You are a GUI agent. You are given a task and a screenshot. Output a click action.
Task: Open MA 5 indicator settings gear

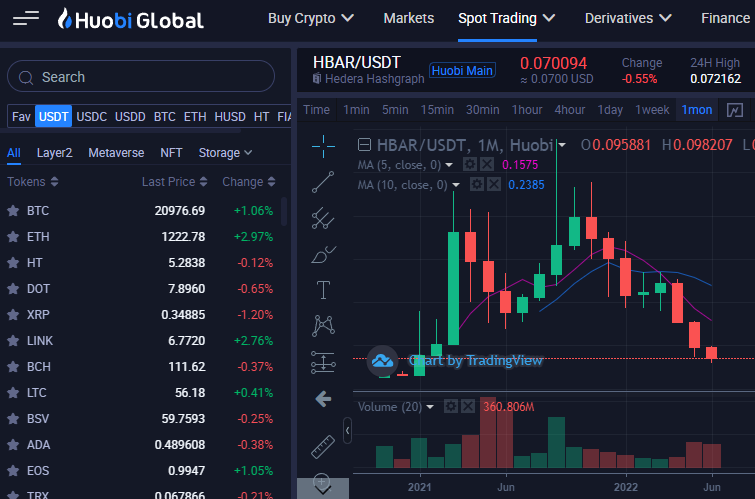[469, 165]
